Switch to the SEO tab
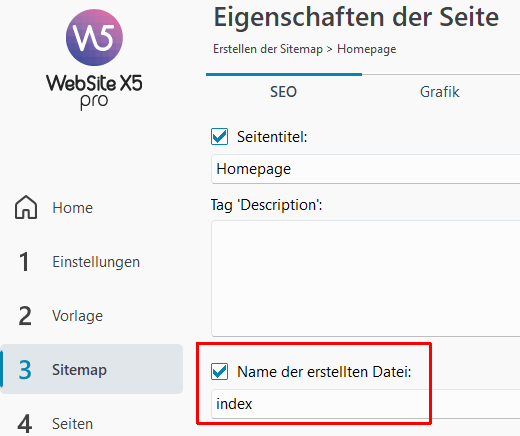520x436 pixels. (x=284, y=92)
